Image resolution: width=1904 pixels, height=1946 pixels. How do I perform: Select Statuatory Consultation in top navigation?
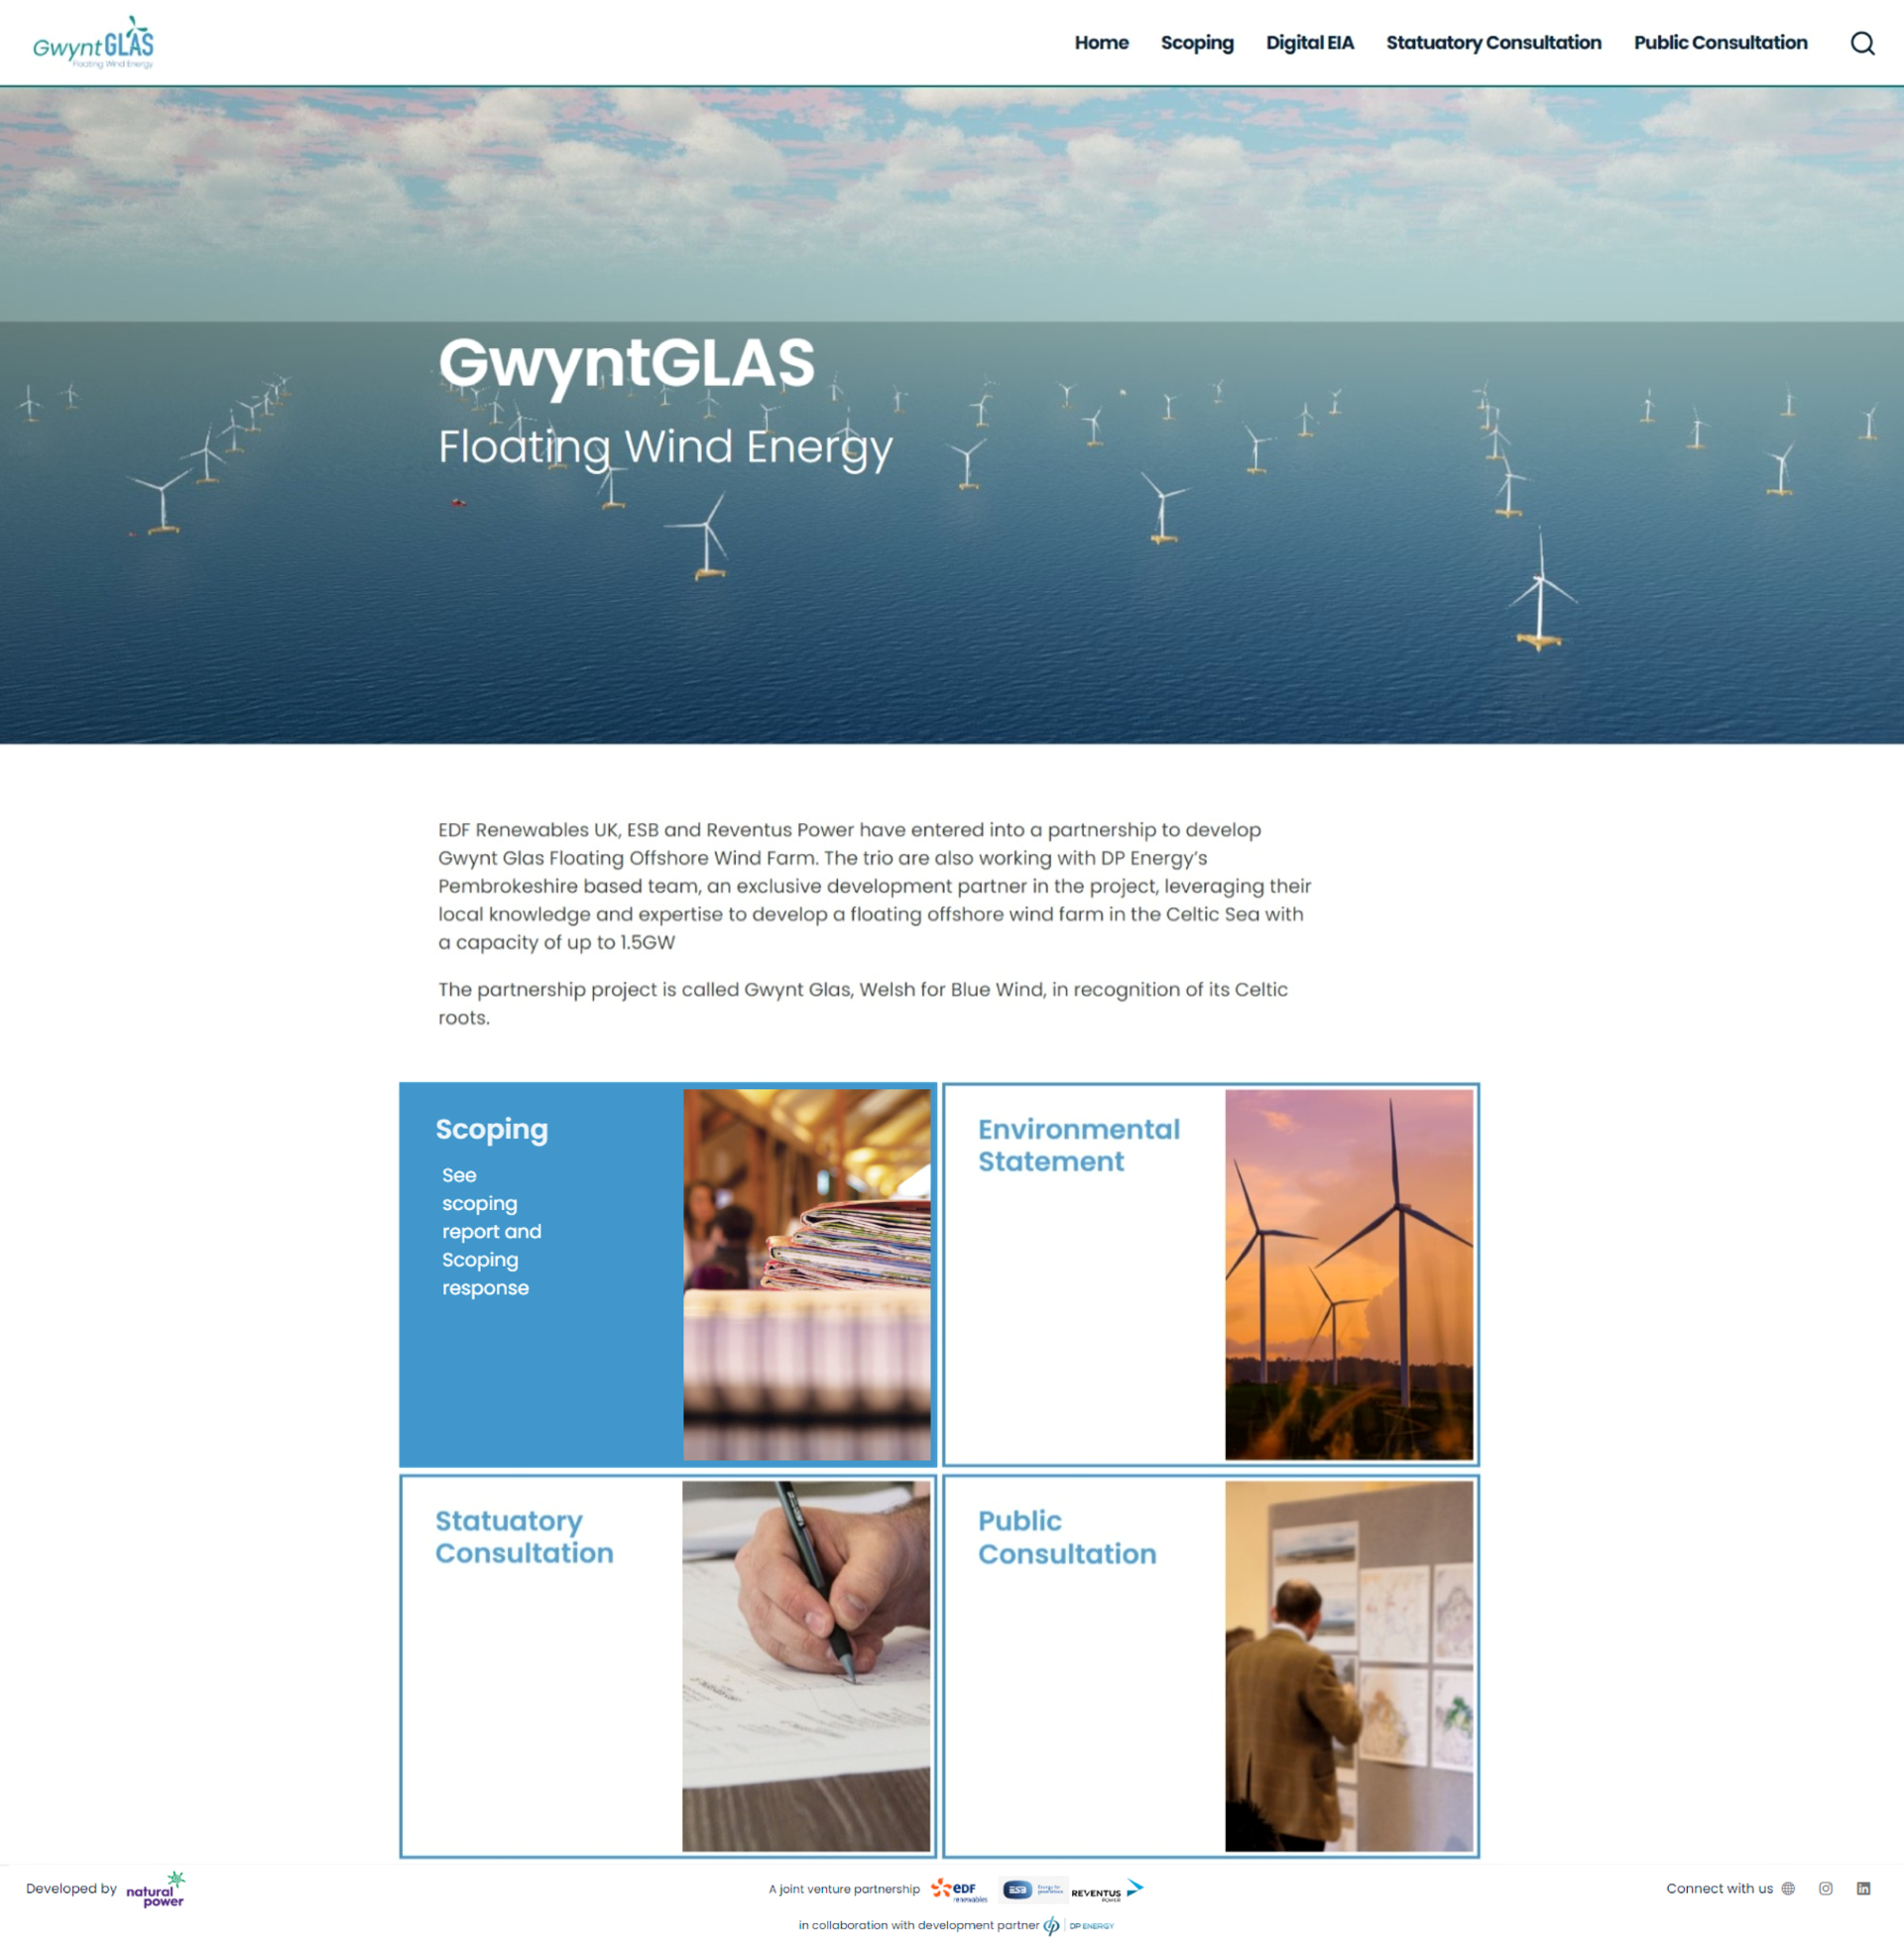pyautogui.click(x=1493, y=43)
